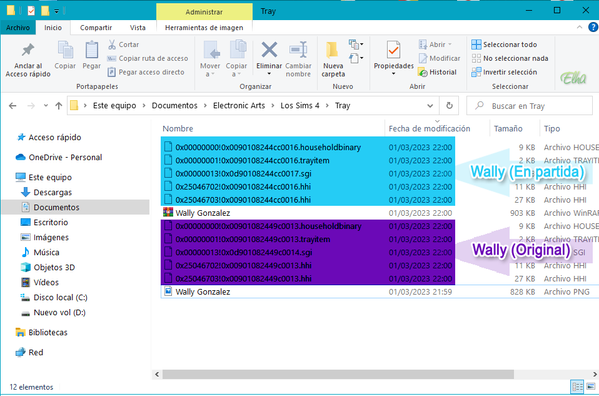Viewport: 599px width, 396px height.
Task: Open the Copiar a menu
Action: [x=236, y=60]
